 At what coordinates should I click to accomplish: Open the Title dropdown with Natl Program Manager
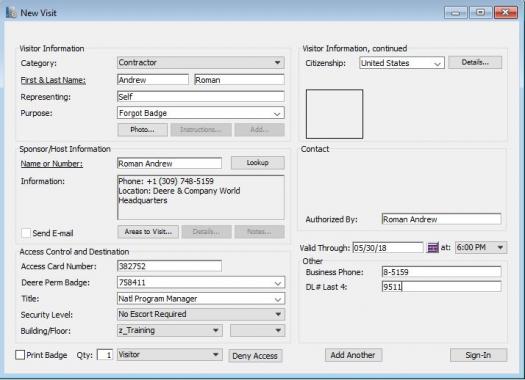(201, 299)
